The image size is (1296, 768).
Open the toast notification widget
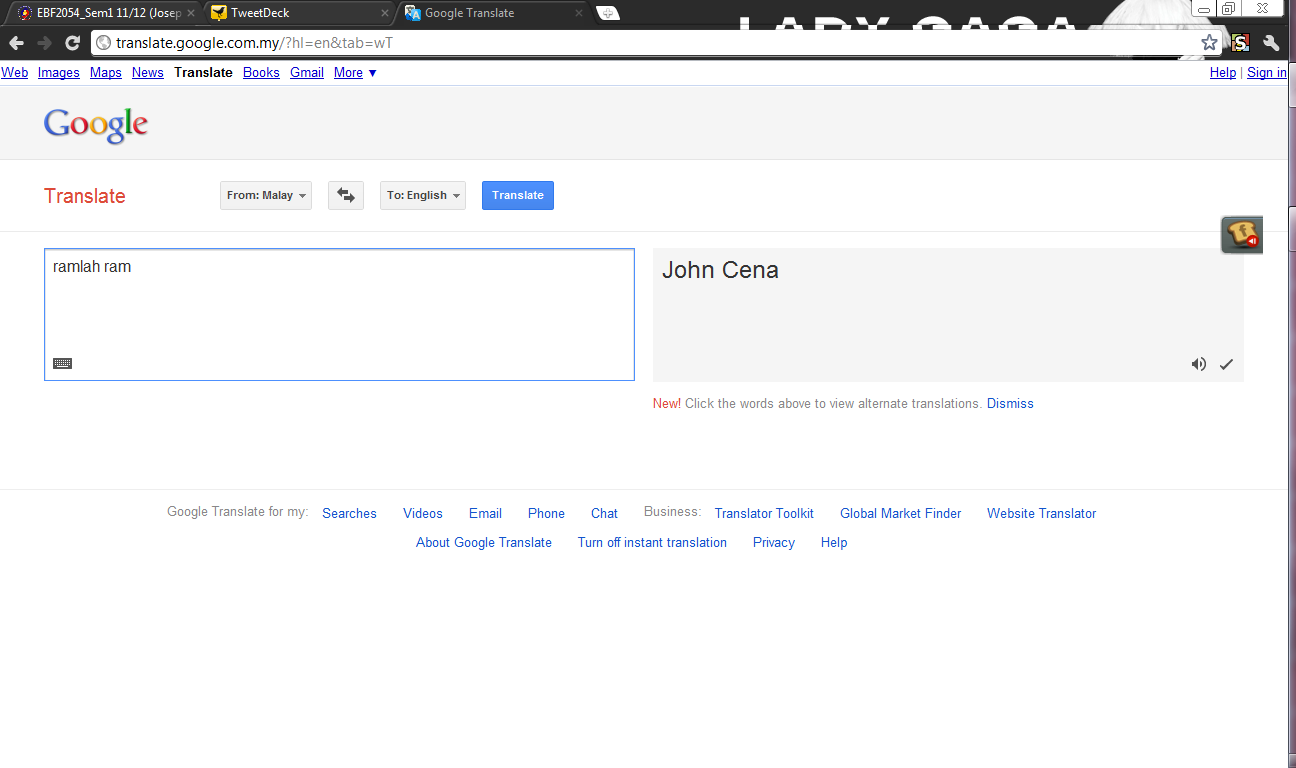tap(1242, 235)
